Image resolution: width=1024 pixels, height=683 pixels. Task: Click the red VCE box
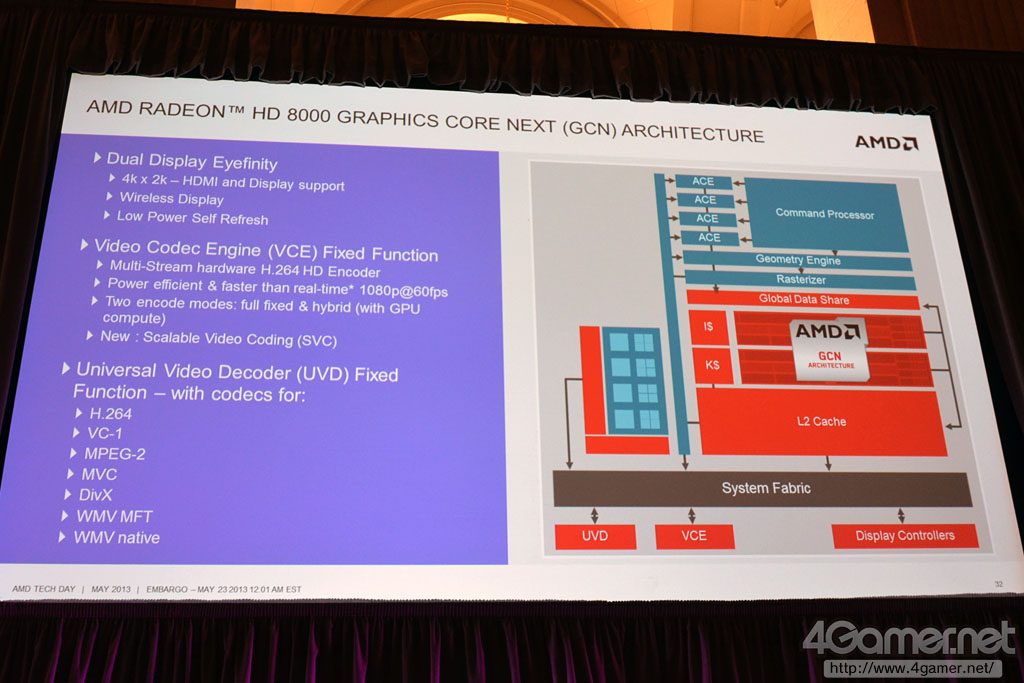[694, 536]
